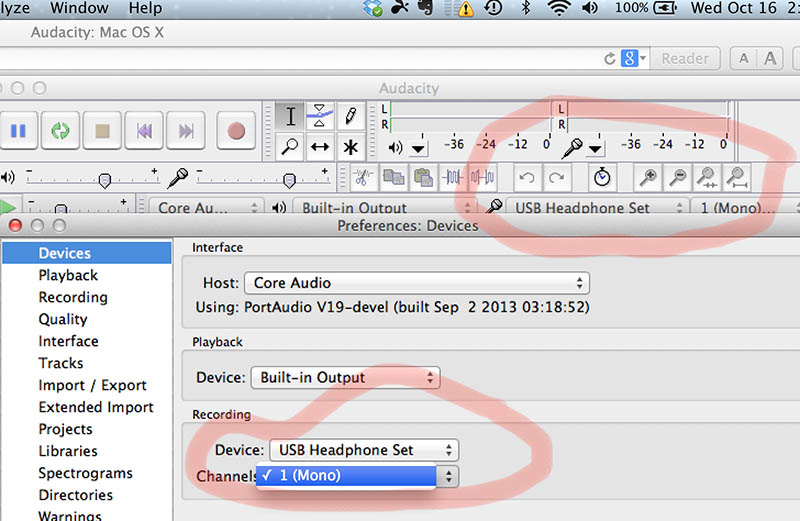Skip to end of the track
Viewport: 800px width, 521px height.
[186, 131]
